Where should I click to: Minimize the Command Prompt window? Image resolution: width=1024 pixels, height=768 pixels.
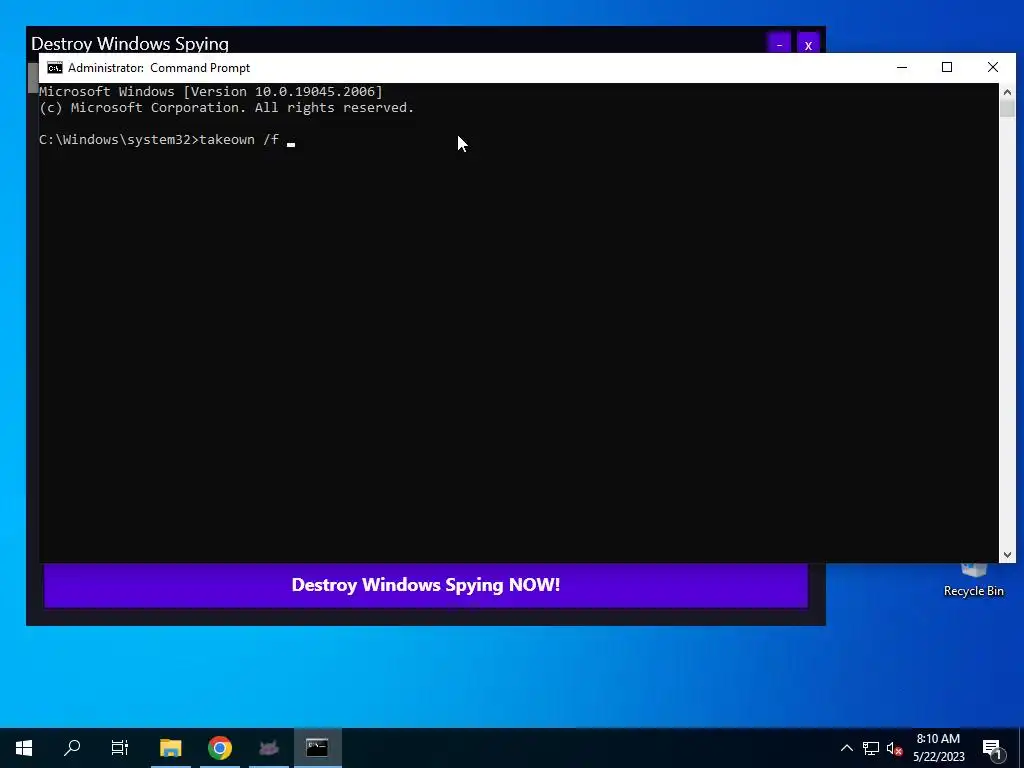point(902,67)
